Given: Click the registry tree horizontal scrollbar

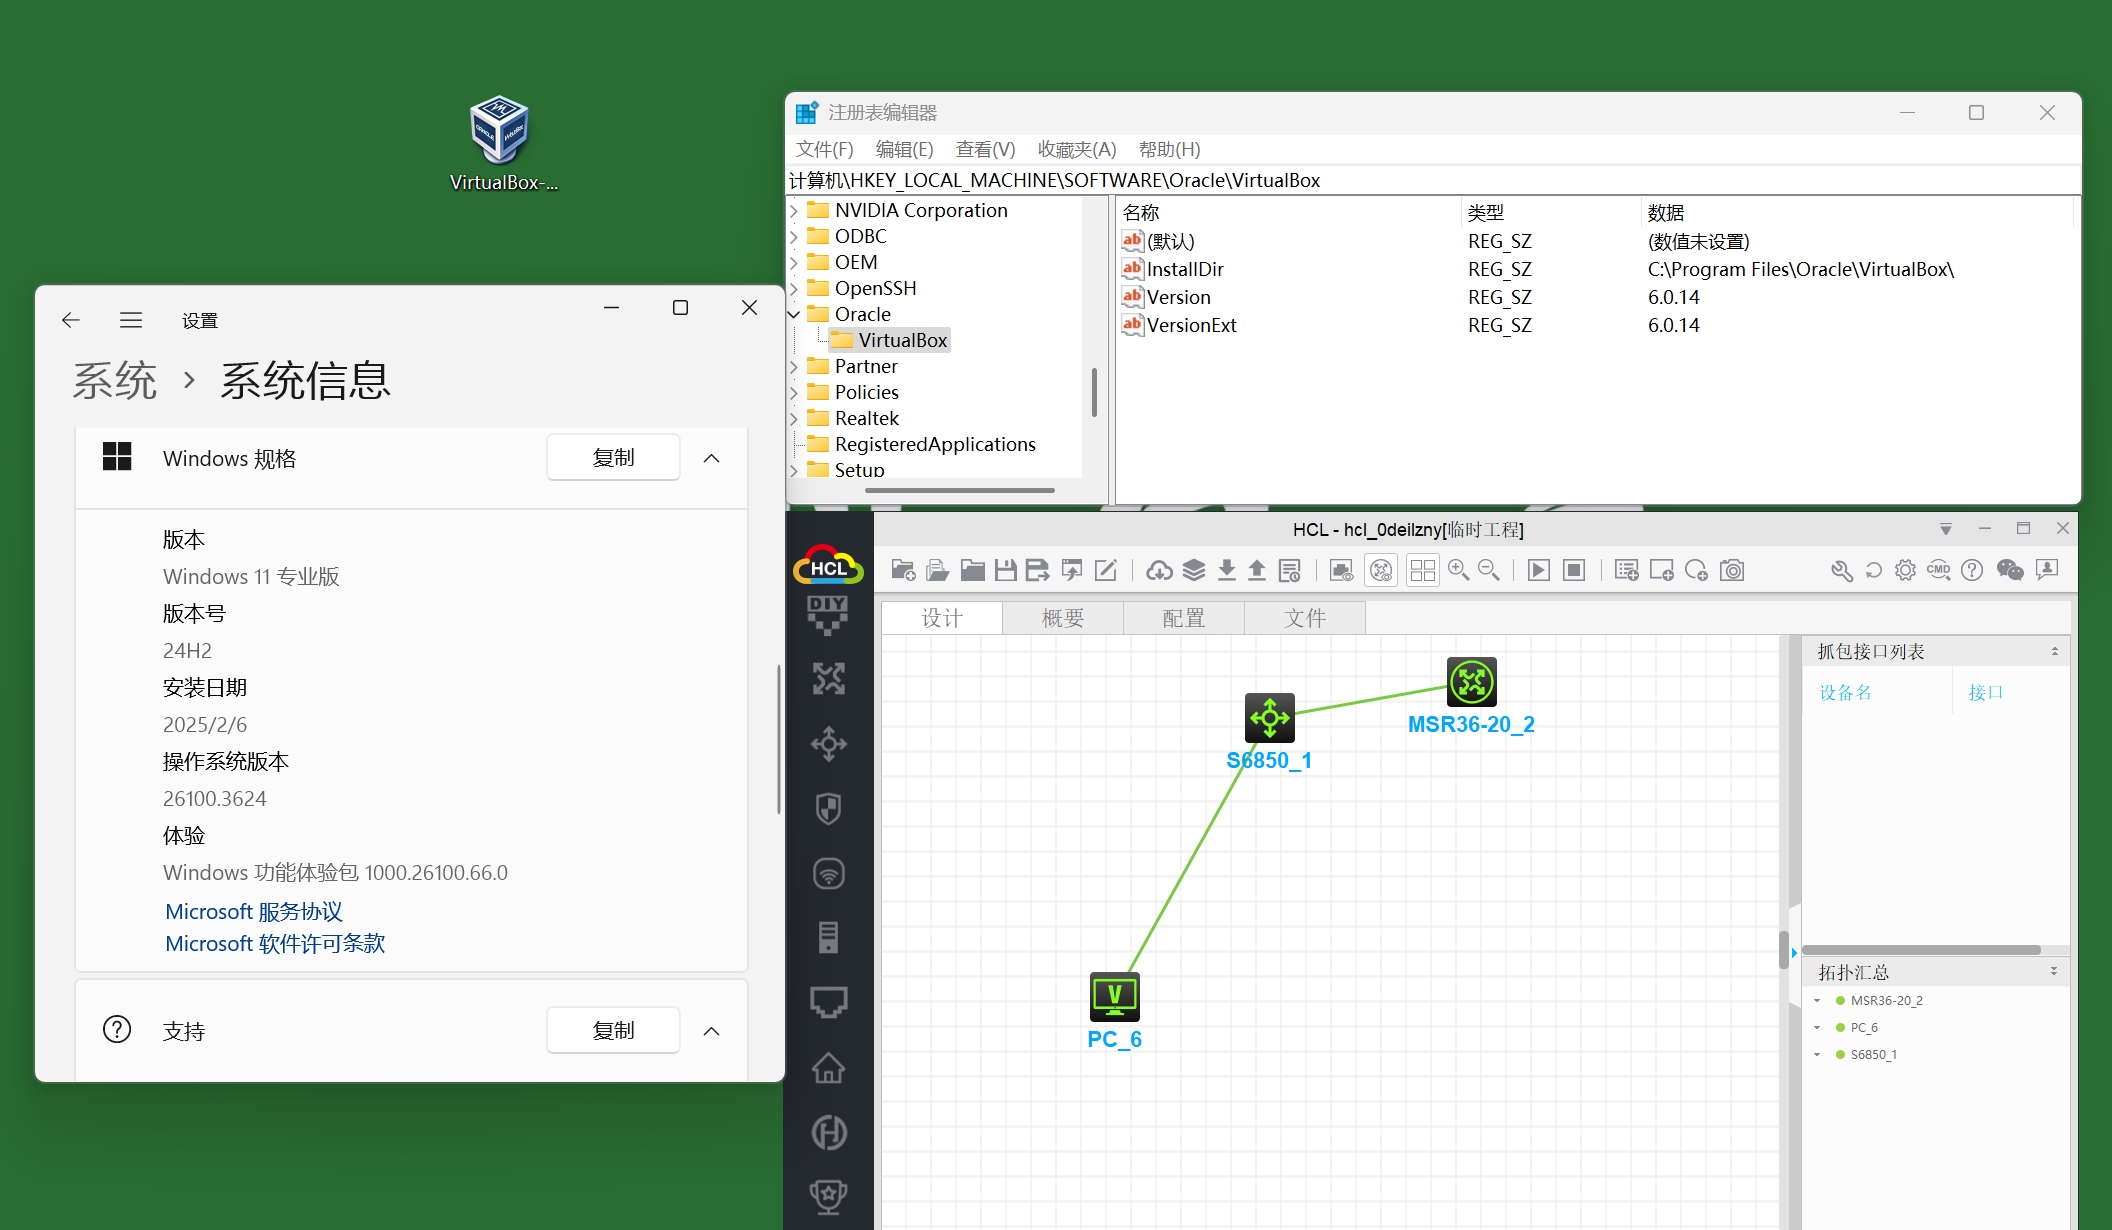Looking at the screenshot, I should (x=959, y=490).
